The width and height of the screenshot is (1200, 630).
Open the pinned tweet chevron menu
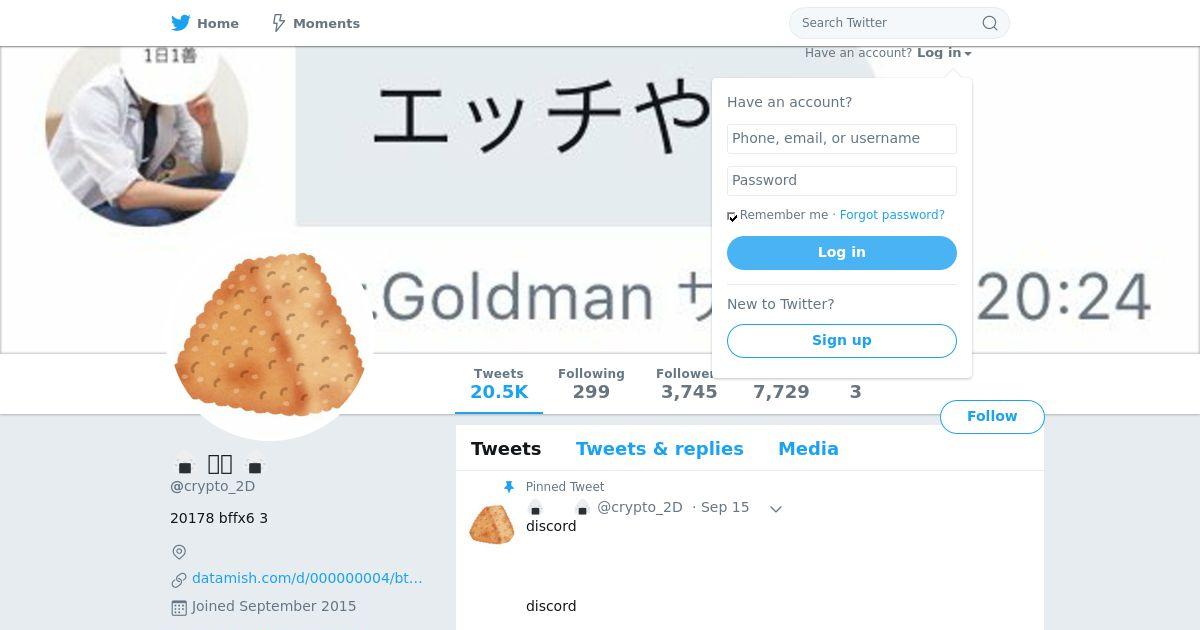tap(775, 509)
